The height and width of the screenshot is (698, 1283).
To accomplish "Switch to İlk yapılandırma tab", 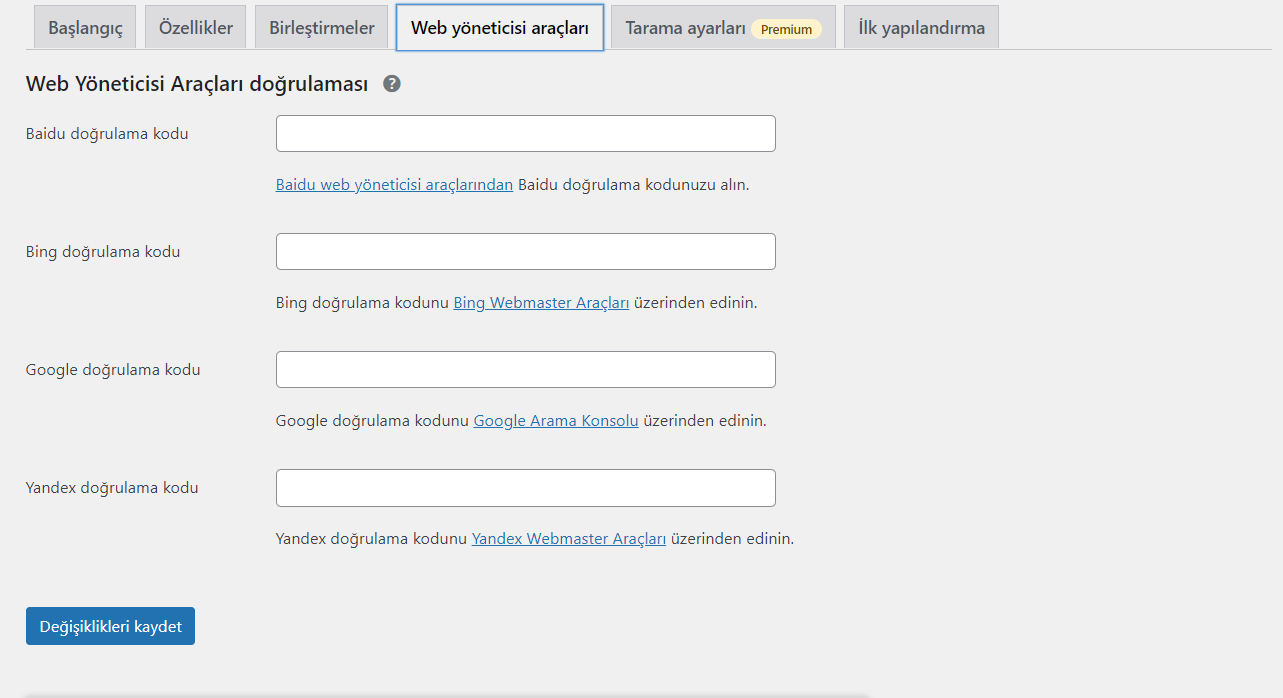I will tap(921, 28).
